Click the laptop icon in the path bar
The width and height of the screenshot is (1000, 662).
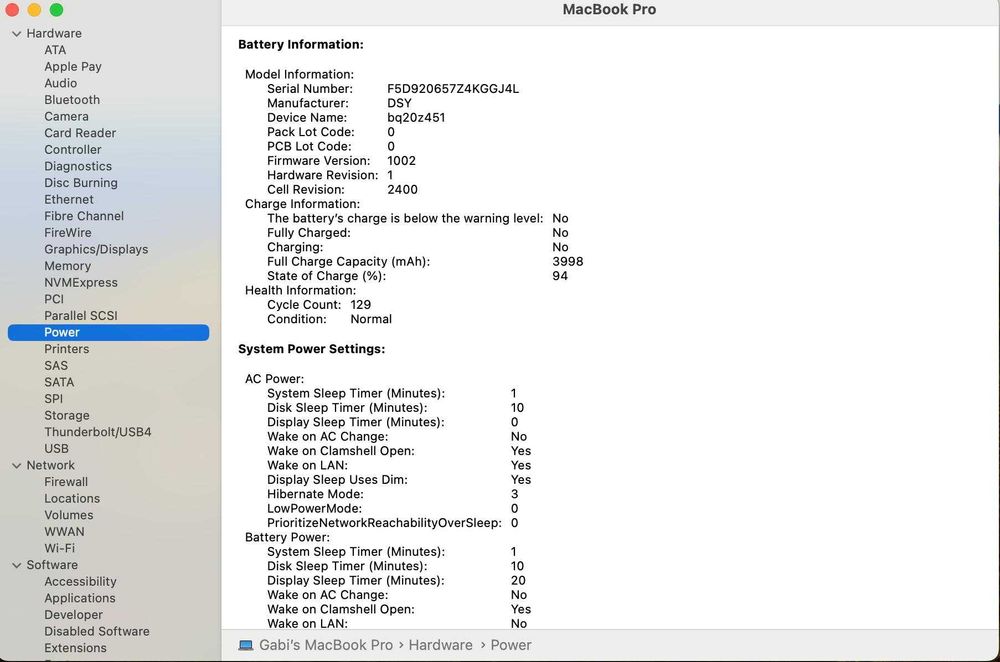[x=246, y=645]
